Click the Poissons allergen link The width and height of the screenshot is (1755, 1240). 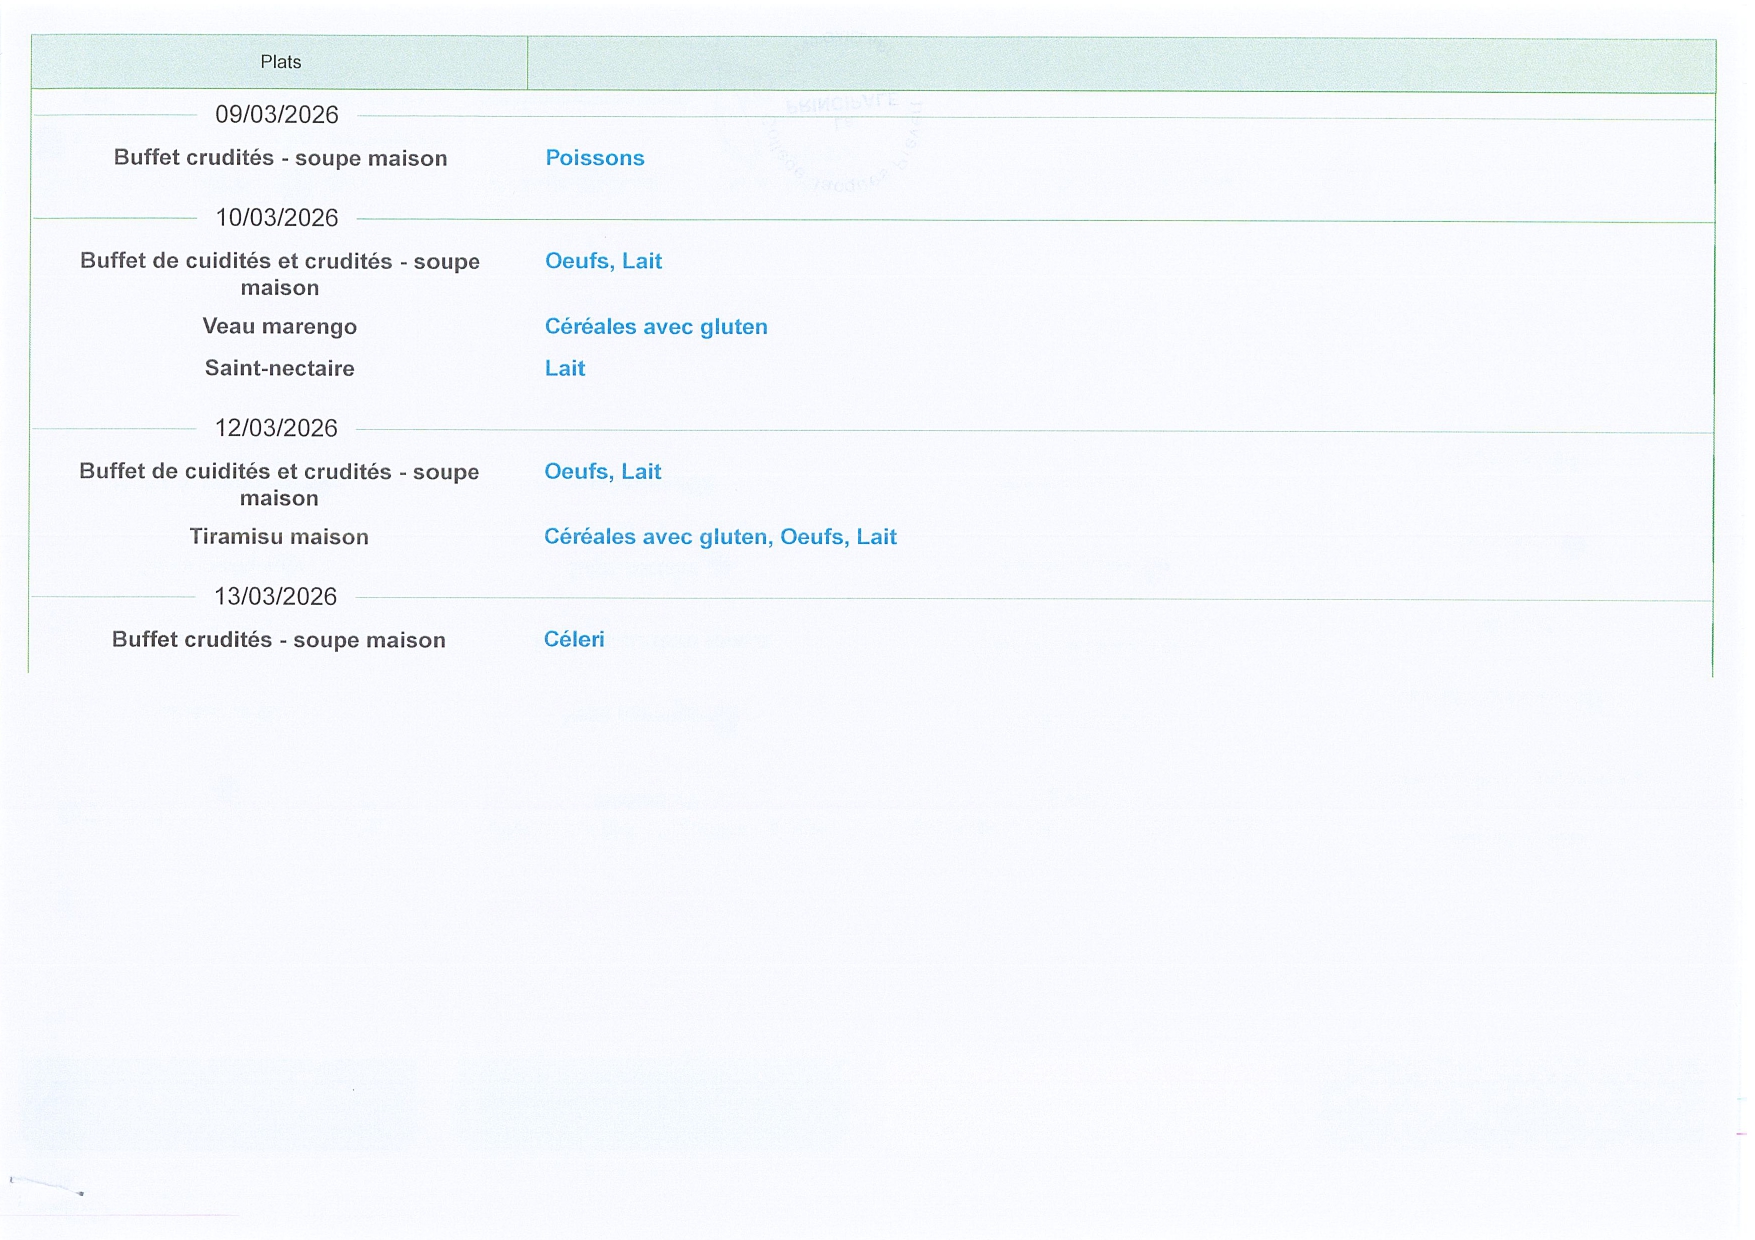(594, 158)
